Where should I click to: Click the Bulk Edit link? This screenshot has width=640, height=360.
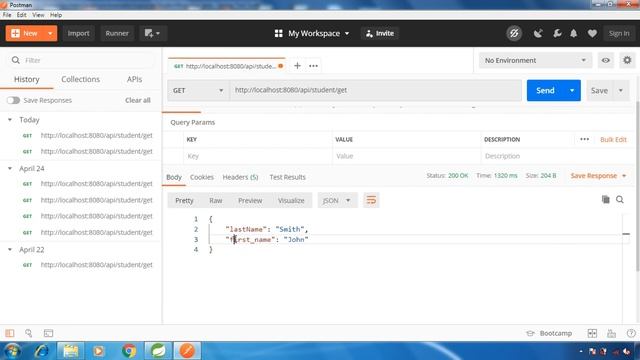(x=613, y=140)
